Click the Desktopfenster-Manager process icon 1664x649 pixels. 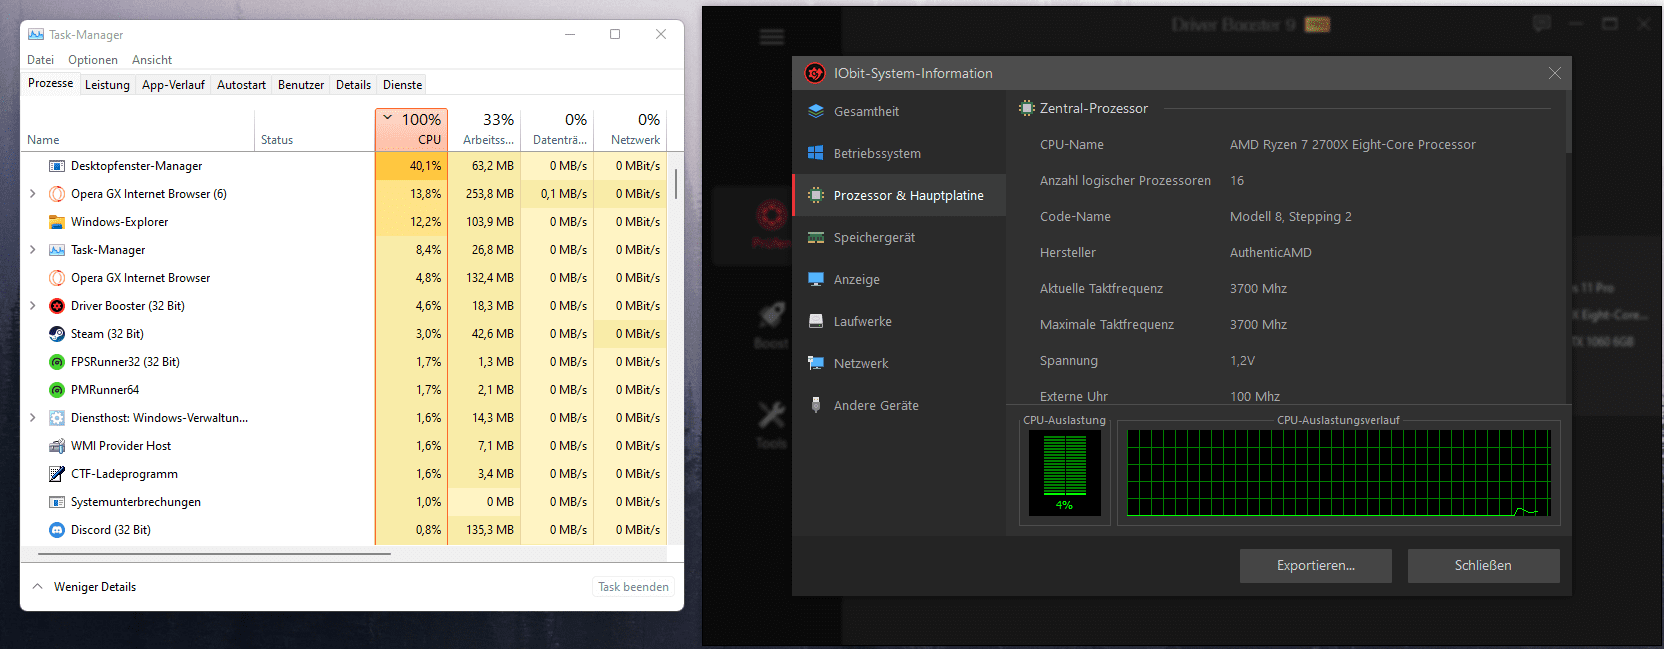click(57, 166)
